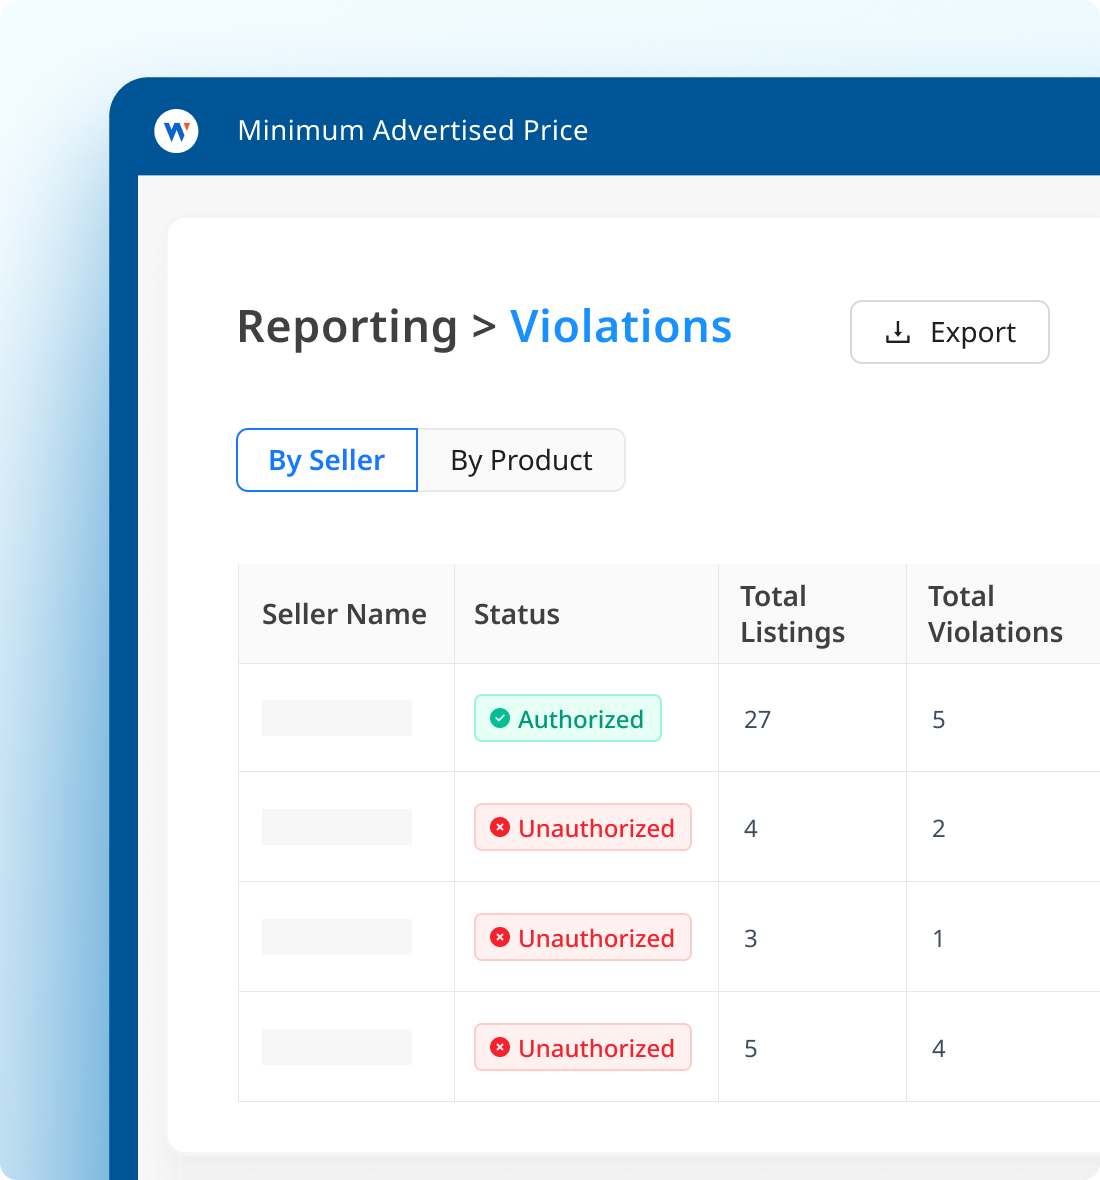Switch to the By Seller tab
The image size is (1100, 1180).
(327, 460)
